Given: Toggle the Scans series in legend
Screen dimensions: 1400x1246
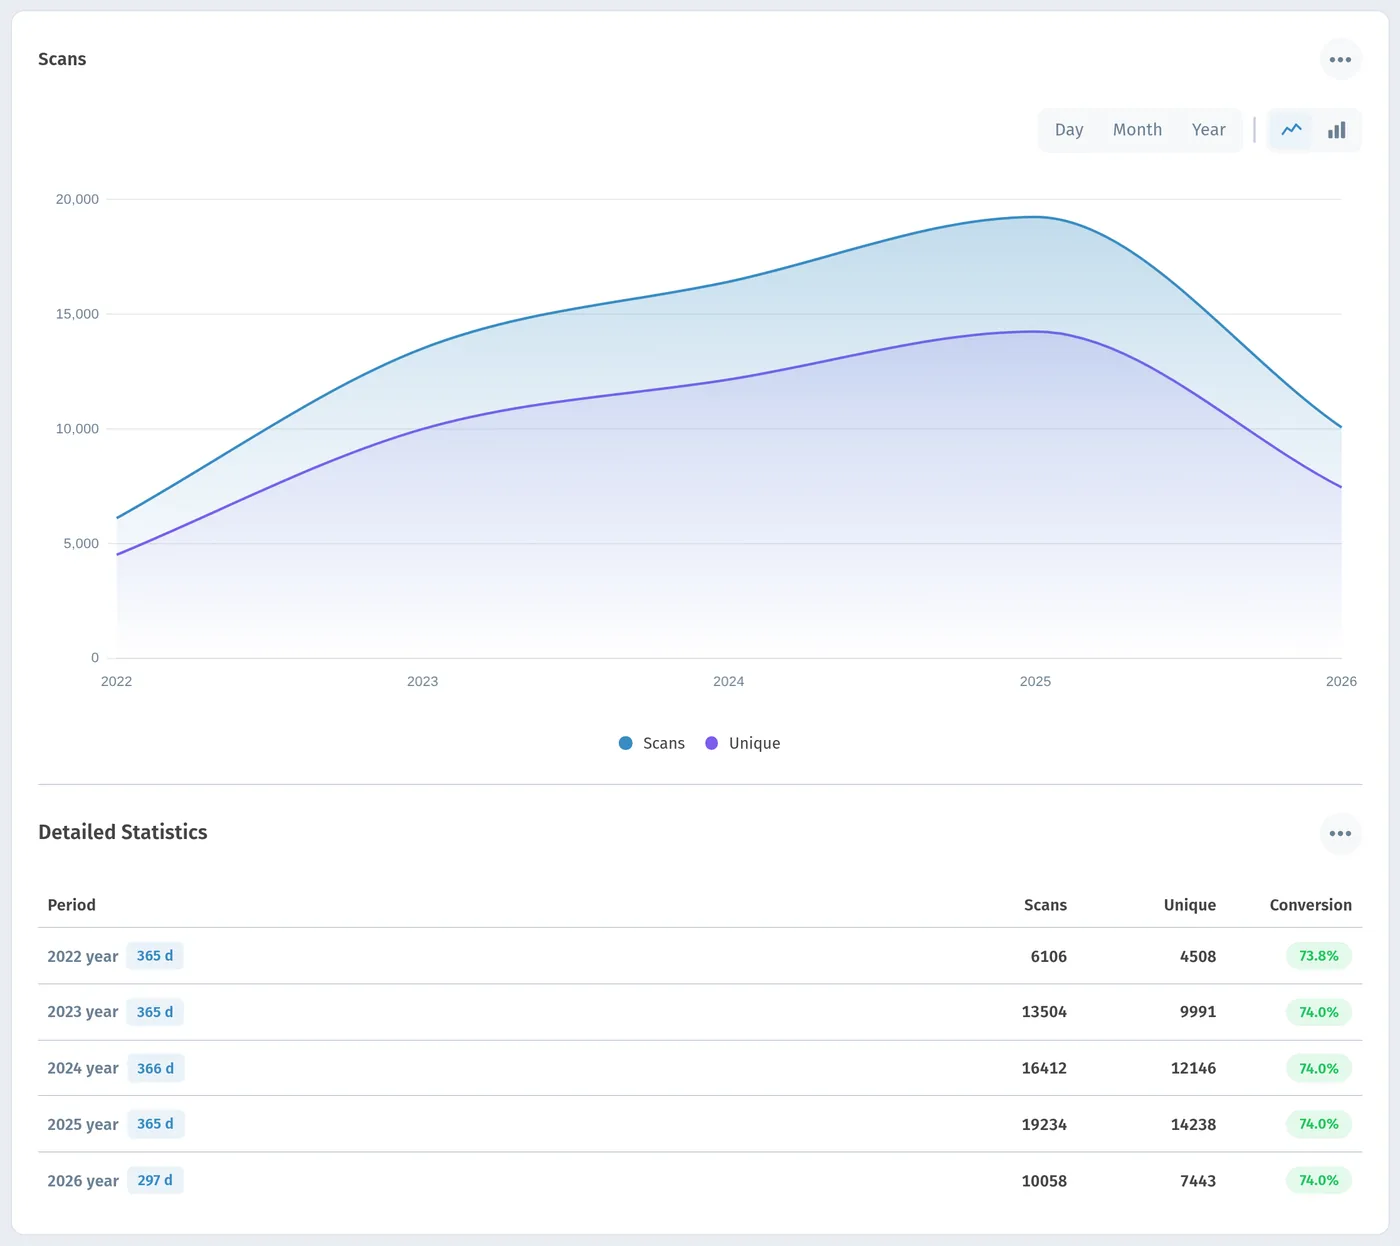Looking at the screenshot, I should tap(652, 743).
